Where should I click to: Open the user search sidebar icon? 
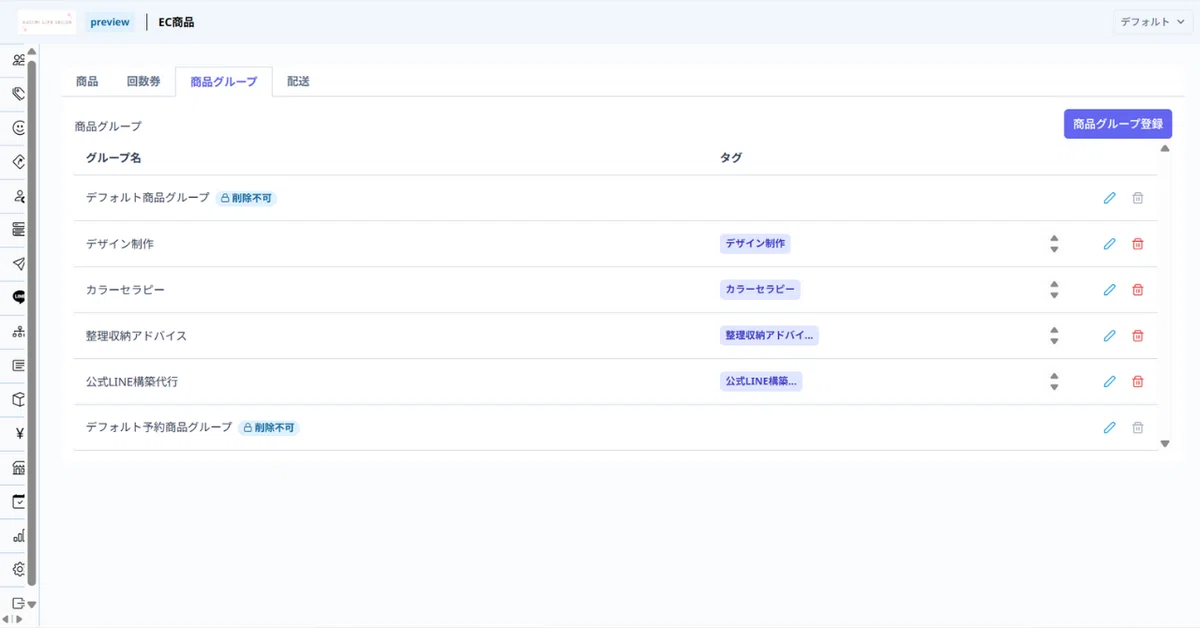point(18,196)
